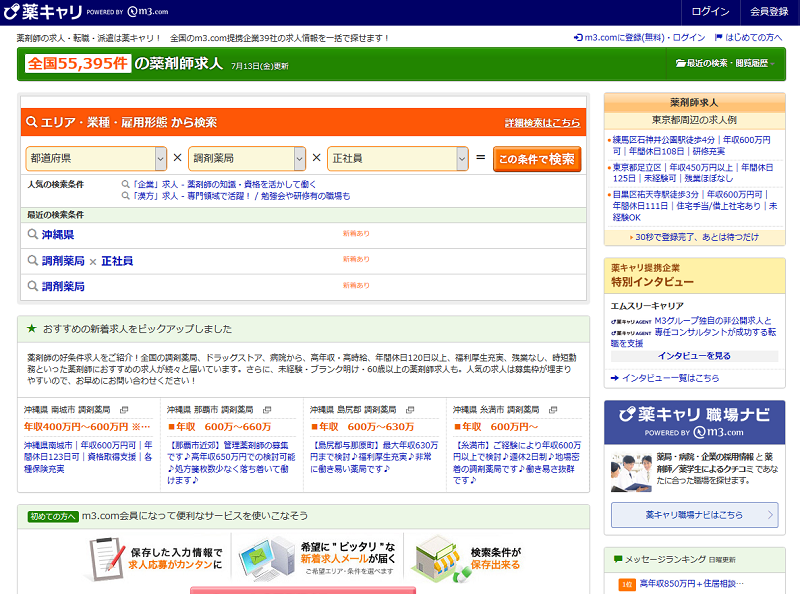Open new-window icon for 南城市 job
The image size is (800, 594).
(x=124, y=410)
